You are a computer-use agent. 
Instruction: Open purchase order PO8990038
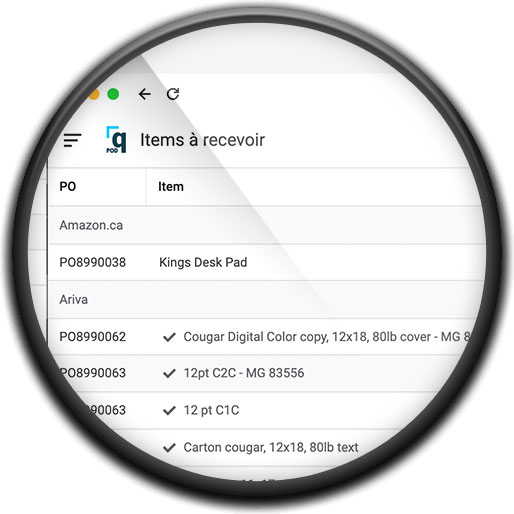(x=93, y=262)
